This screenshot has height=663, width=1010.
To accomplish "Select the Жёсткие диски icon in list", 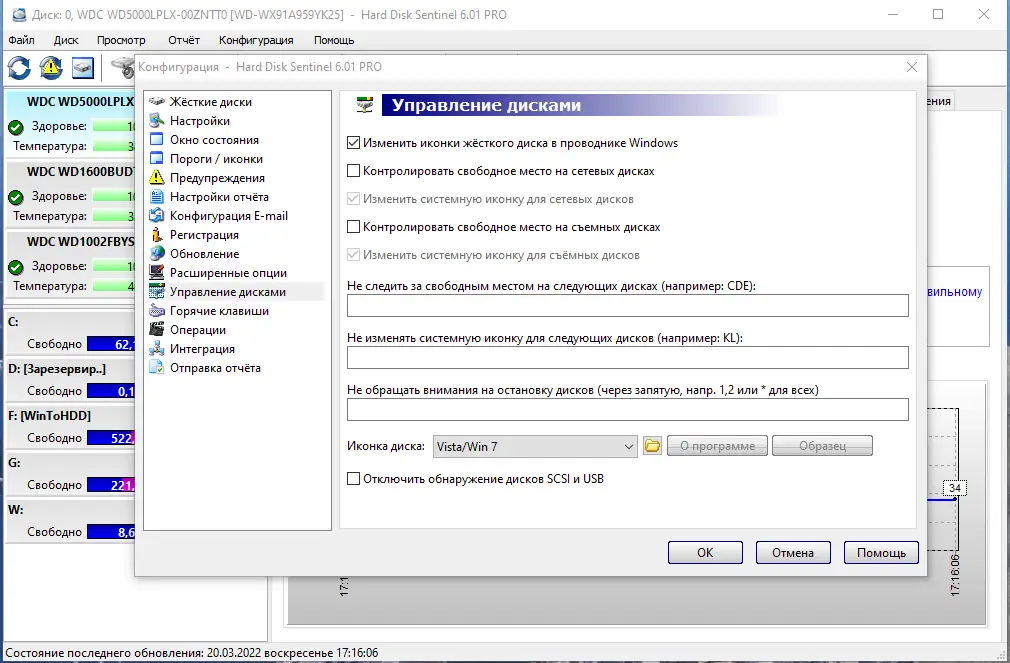I will coord(157,102).
